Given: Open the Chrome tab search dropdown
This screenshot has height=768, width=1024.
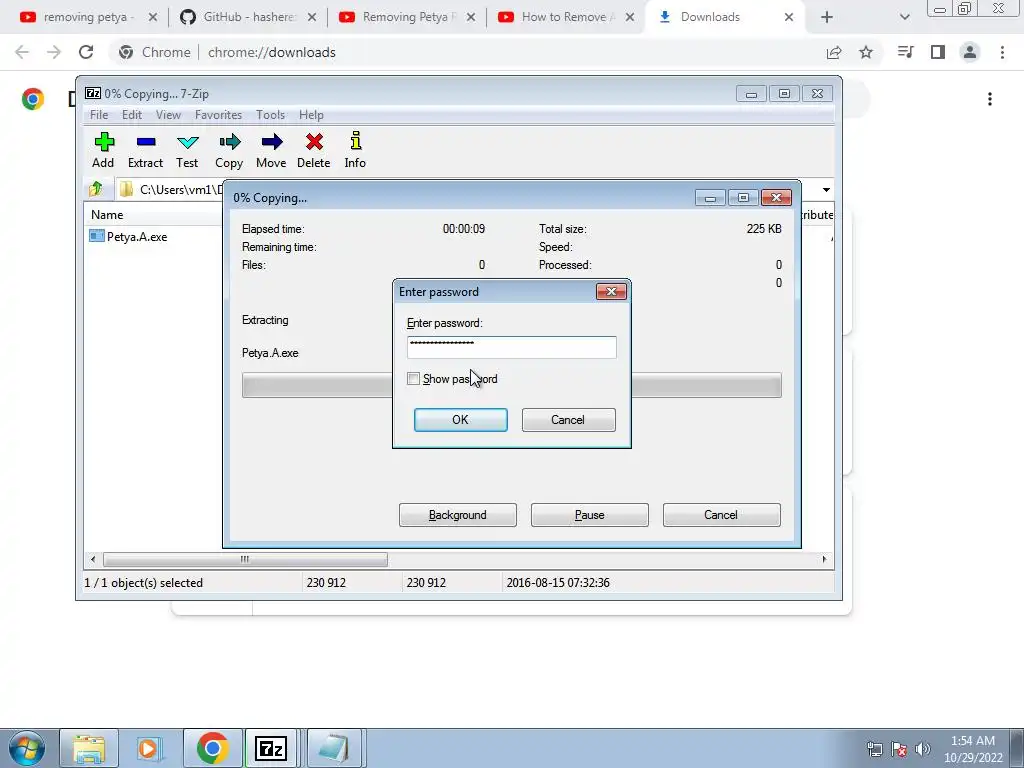Looking at the screenshot, I should (x=904, y=17).
